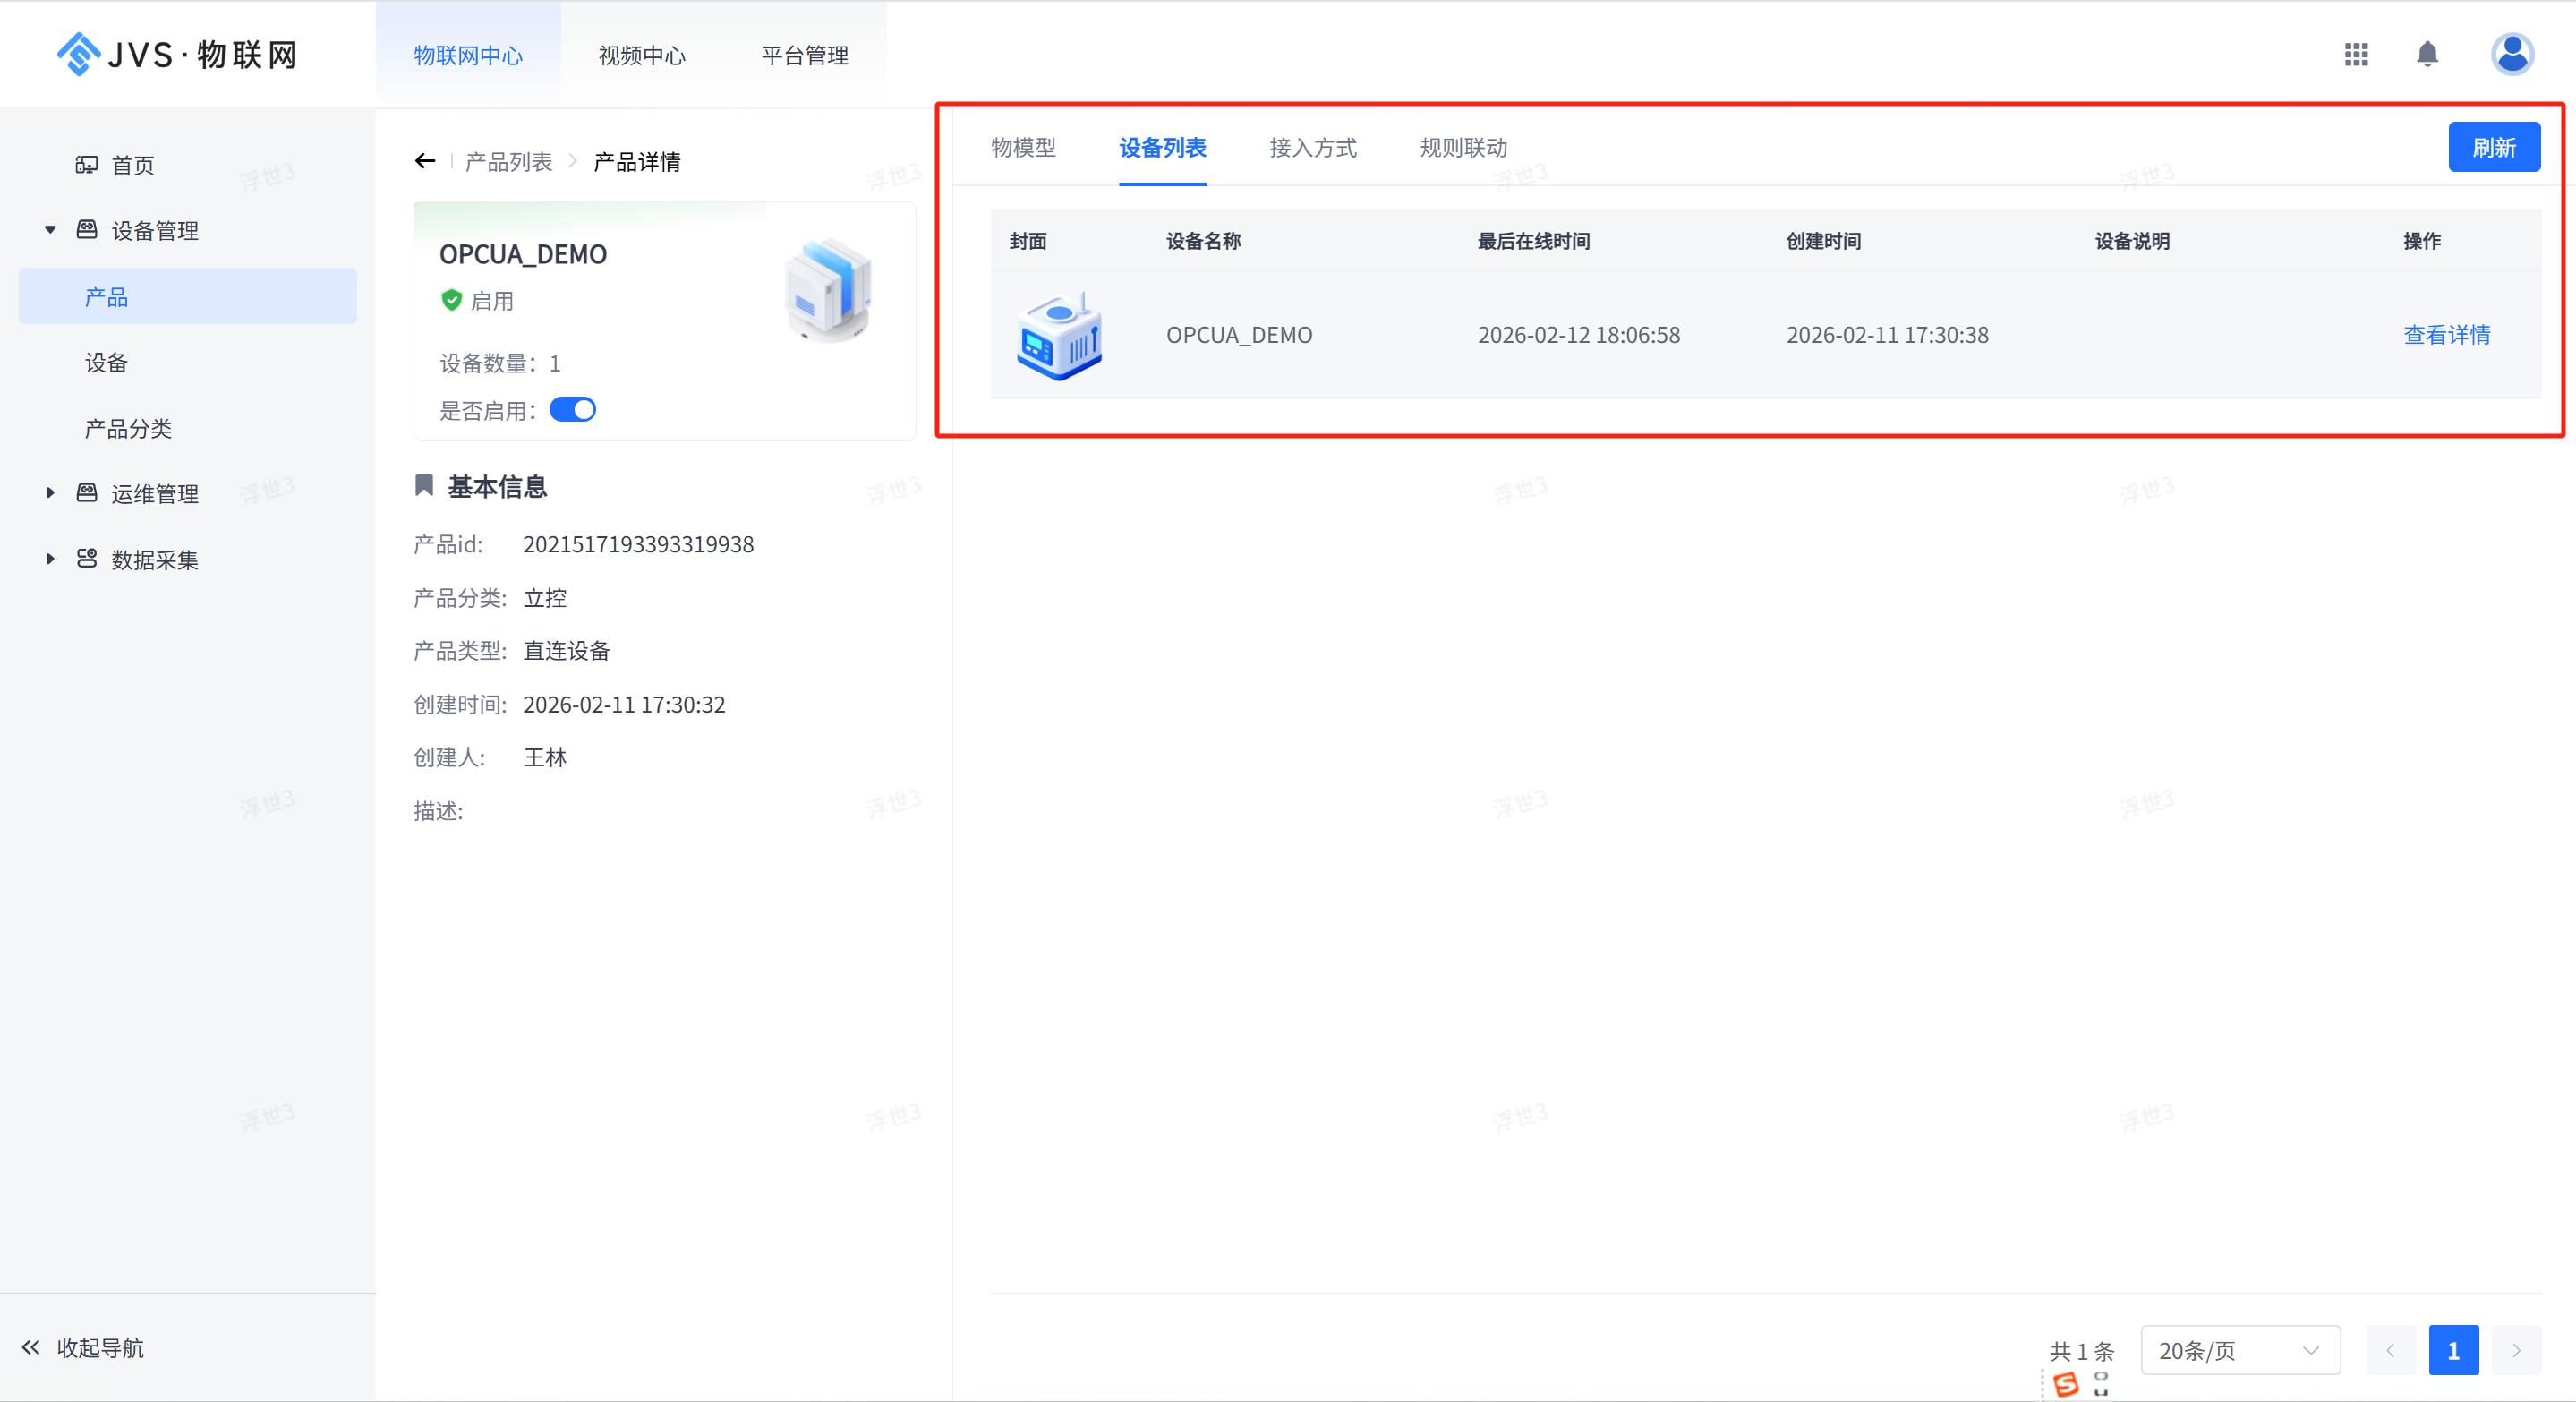Click the 首页 home icon
This screenshot has height=1402, width=2576.
(x=87, y=165)
